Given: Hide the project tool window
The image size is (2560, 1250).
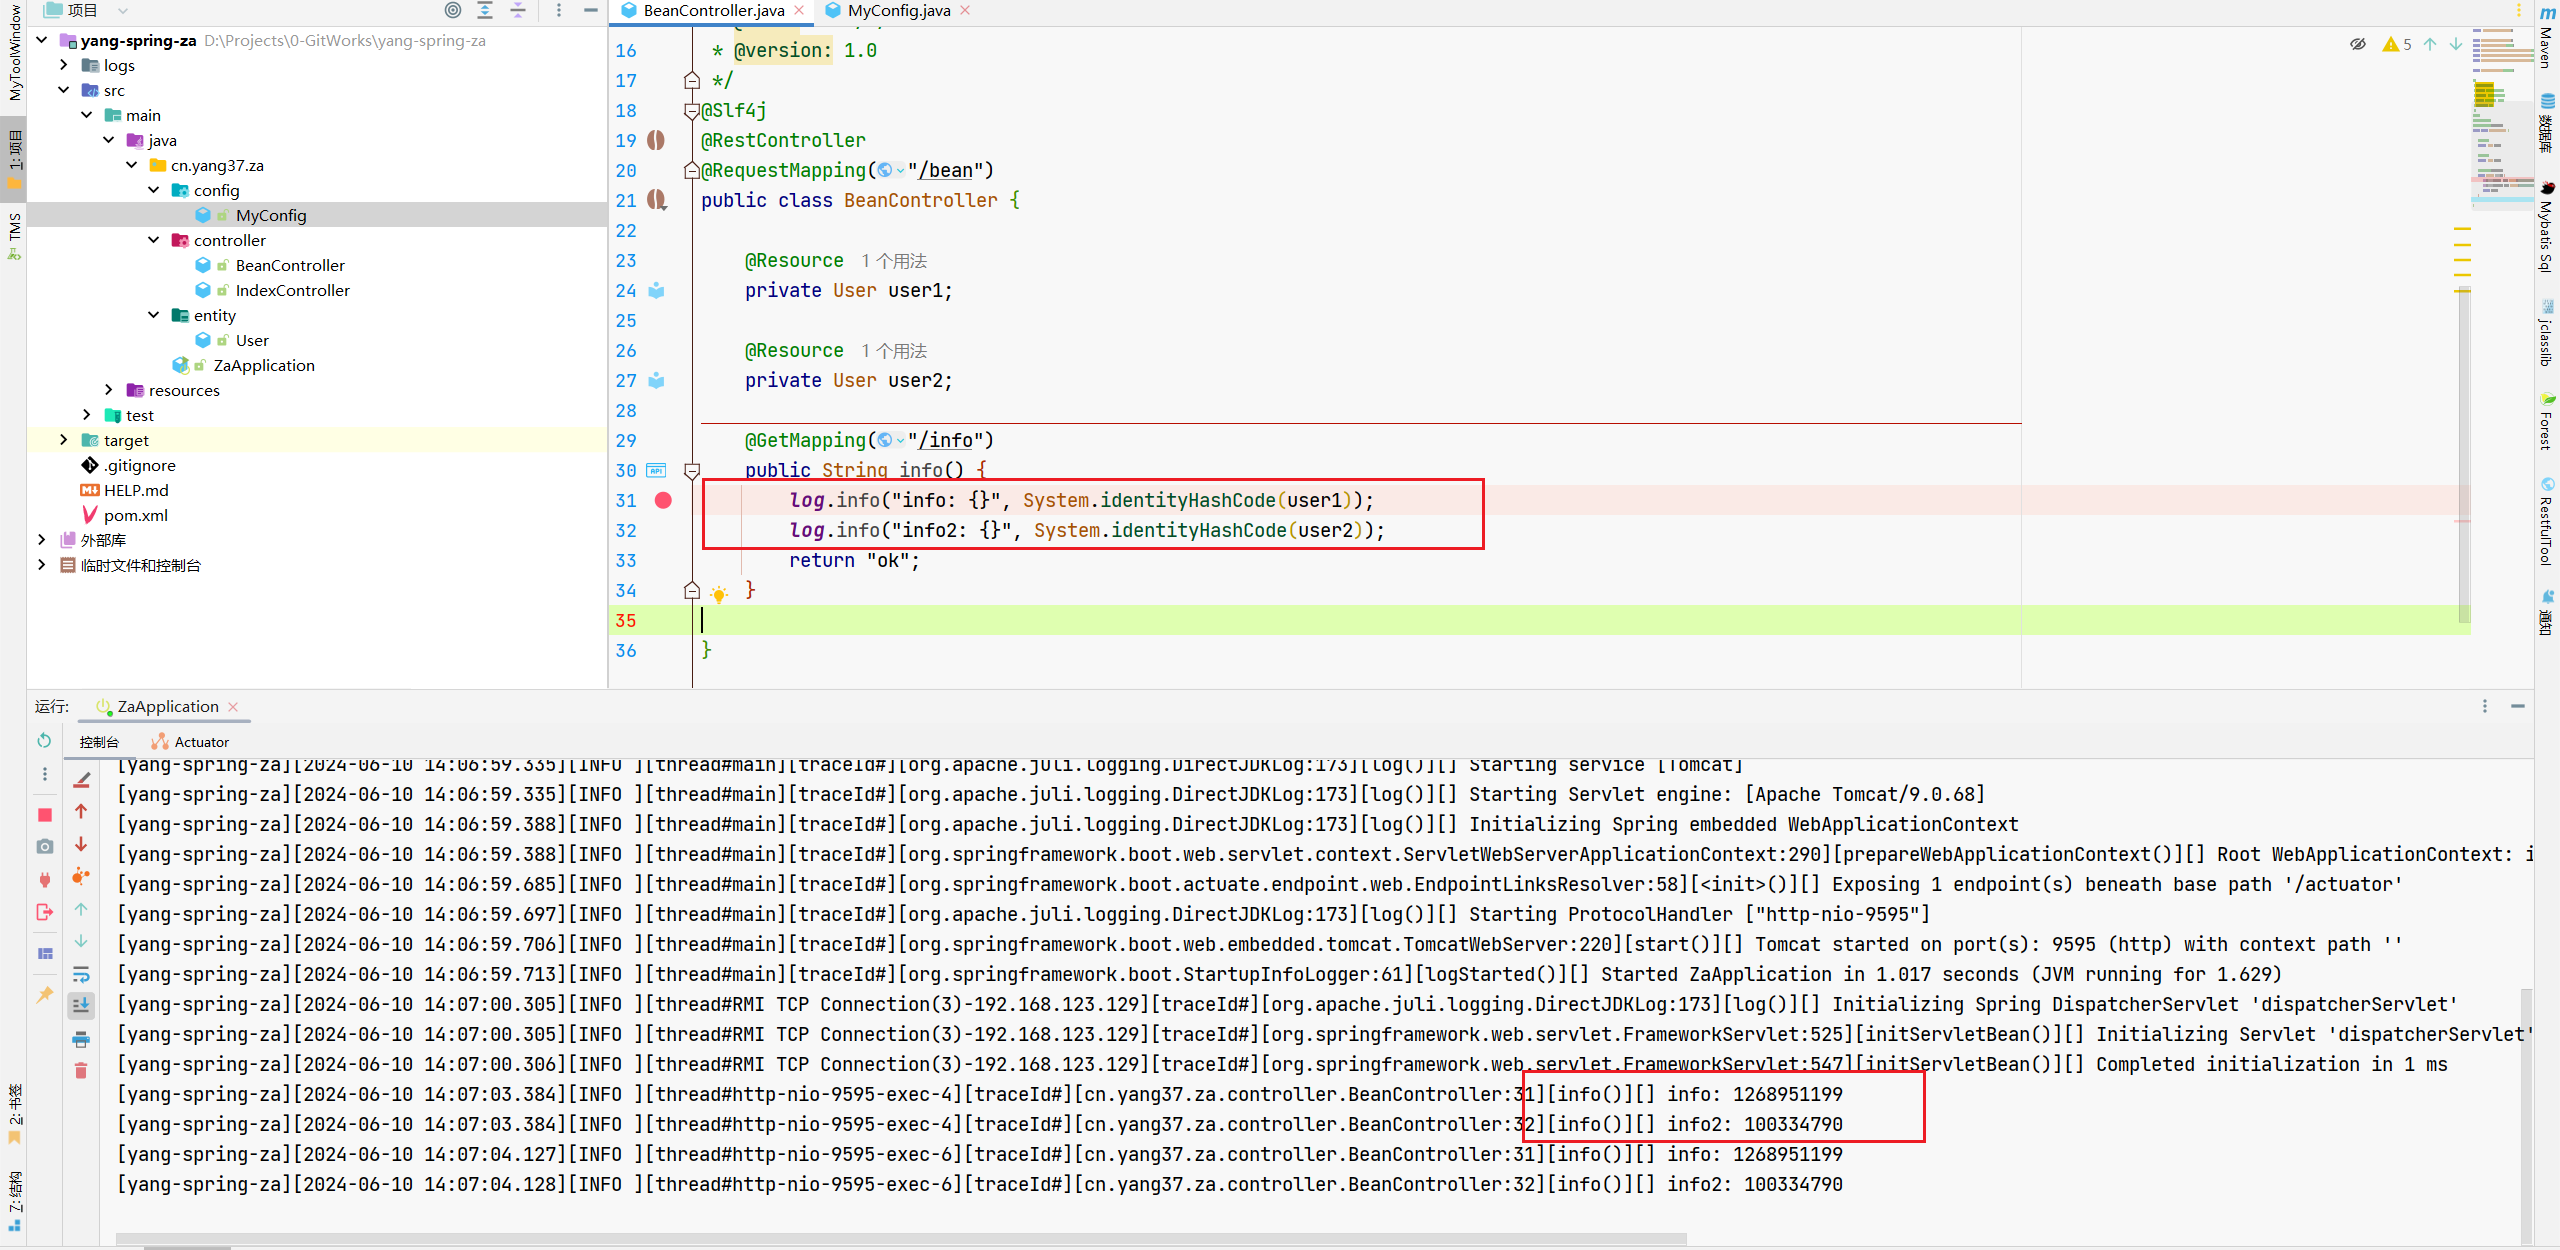Looking at the screenshot, I should point(591,10).
